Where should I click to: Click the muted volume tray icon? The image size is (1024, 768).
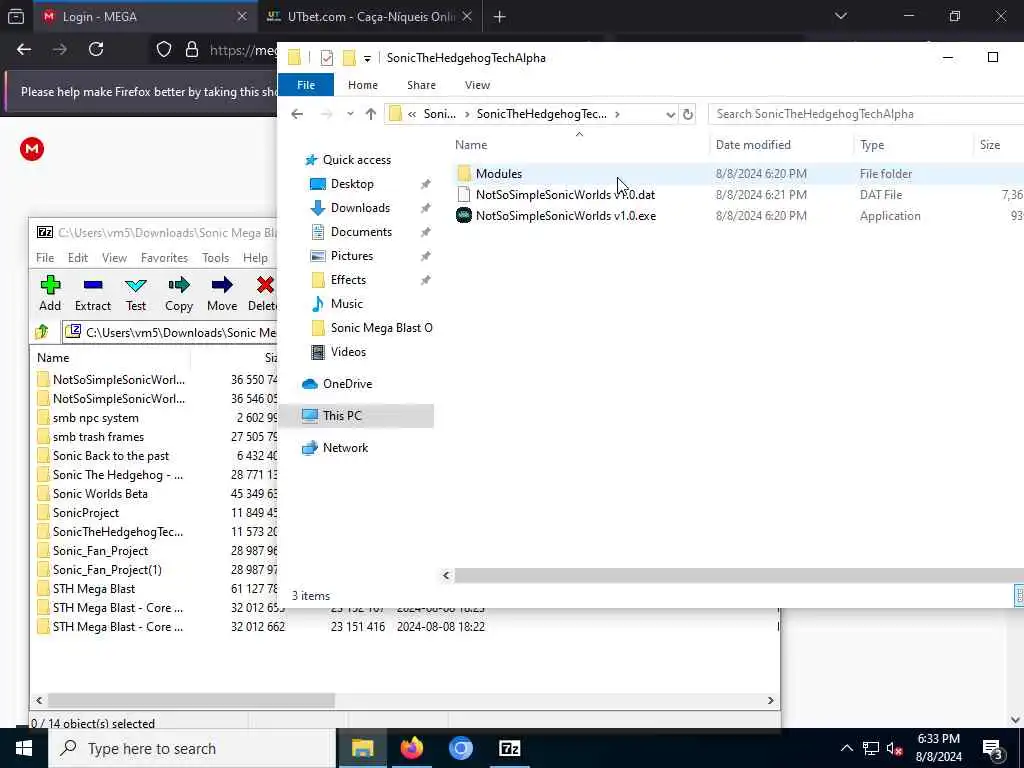point(895,748)
